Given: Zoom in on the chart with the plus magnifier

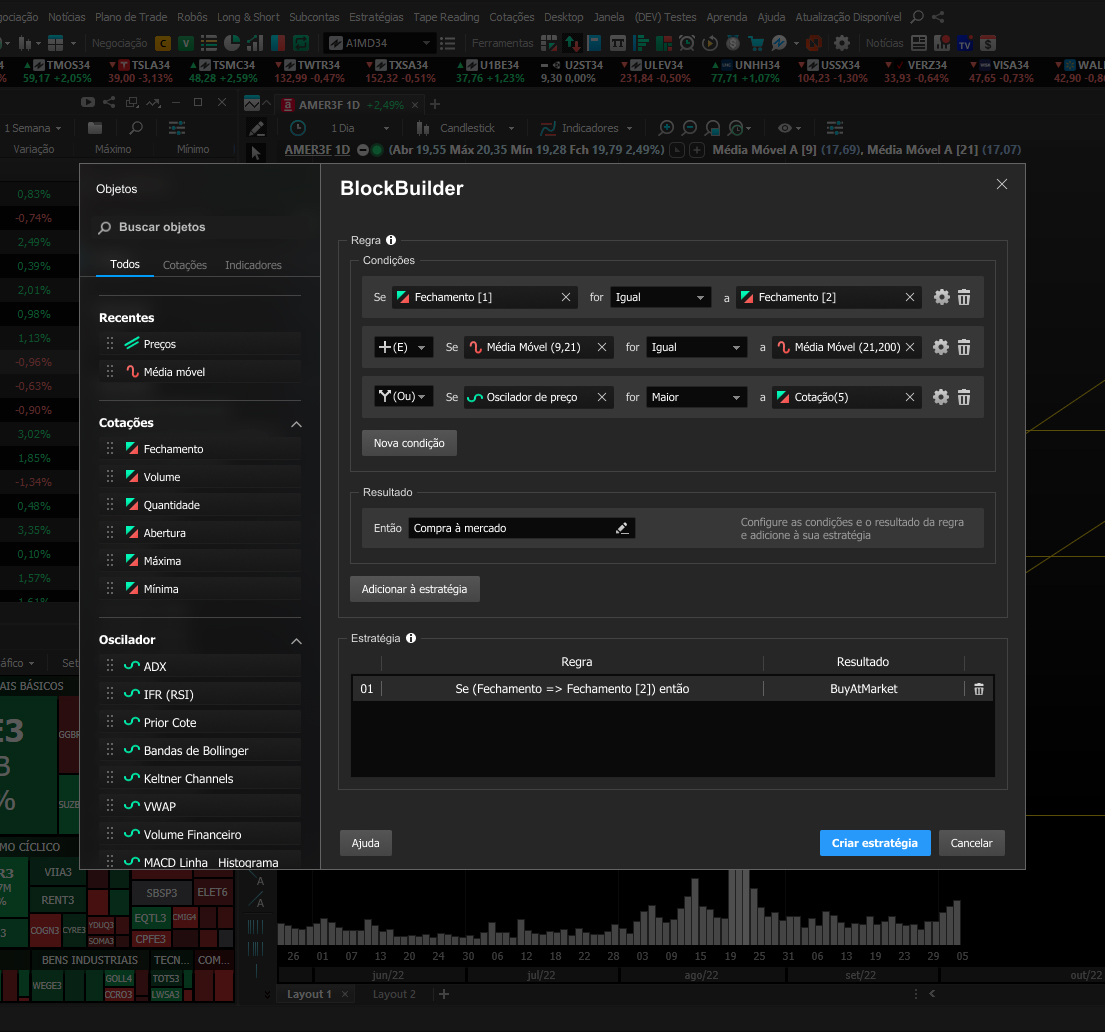Looking at the screenshot, I should [x=666, y=128].
